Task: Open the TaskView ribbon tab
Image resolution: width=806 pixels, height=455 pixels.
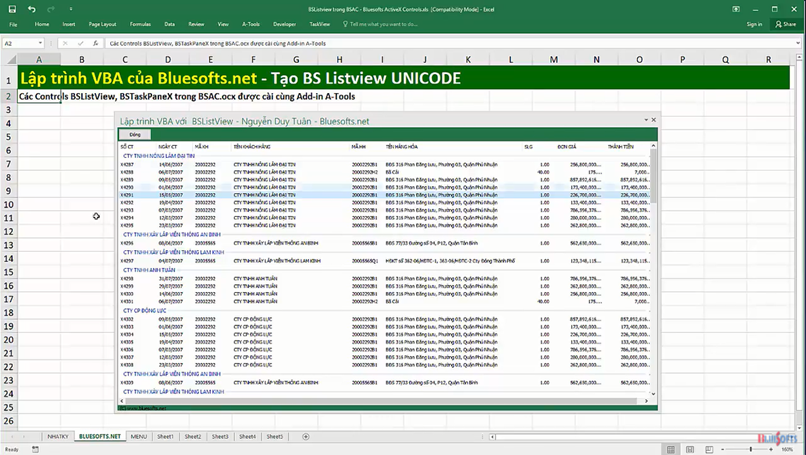Action: (x=319, y=24)
